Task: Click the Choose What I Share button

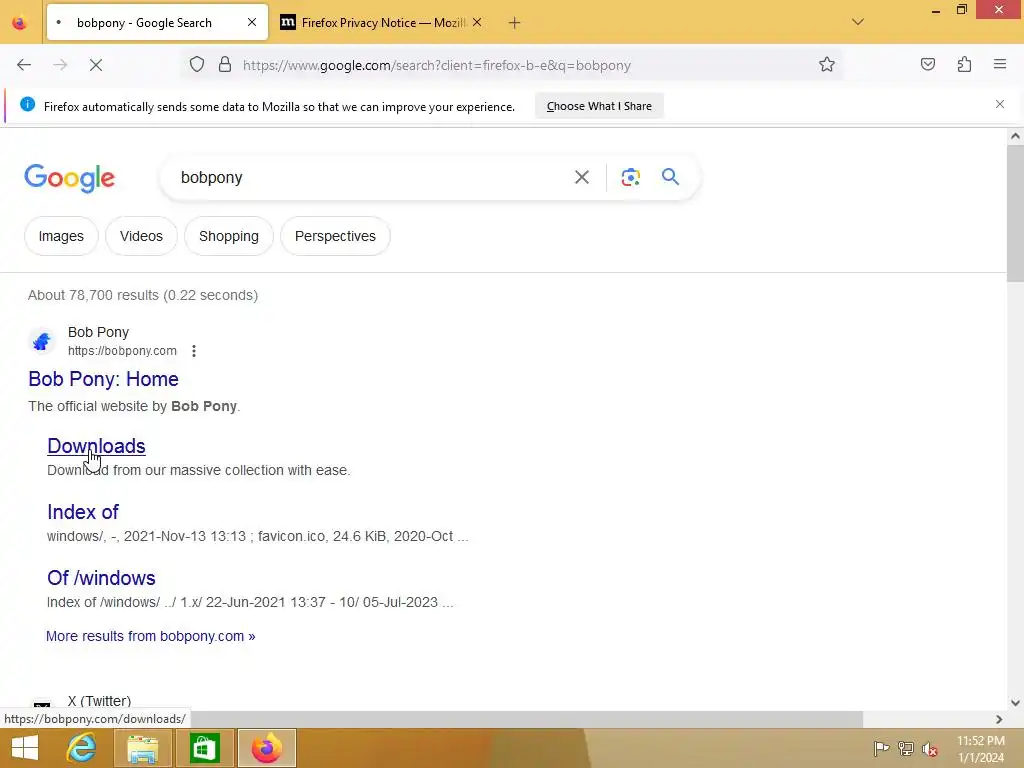Action: (x=600, y=106)
